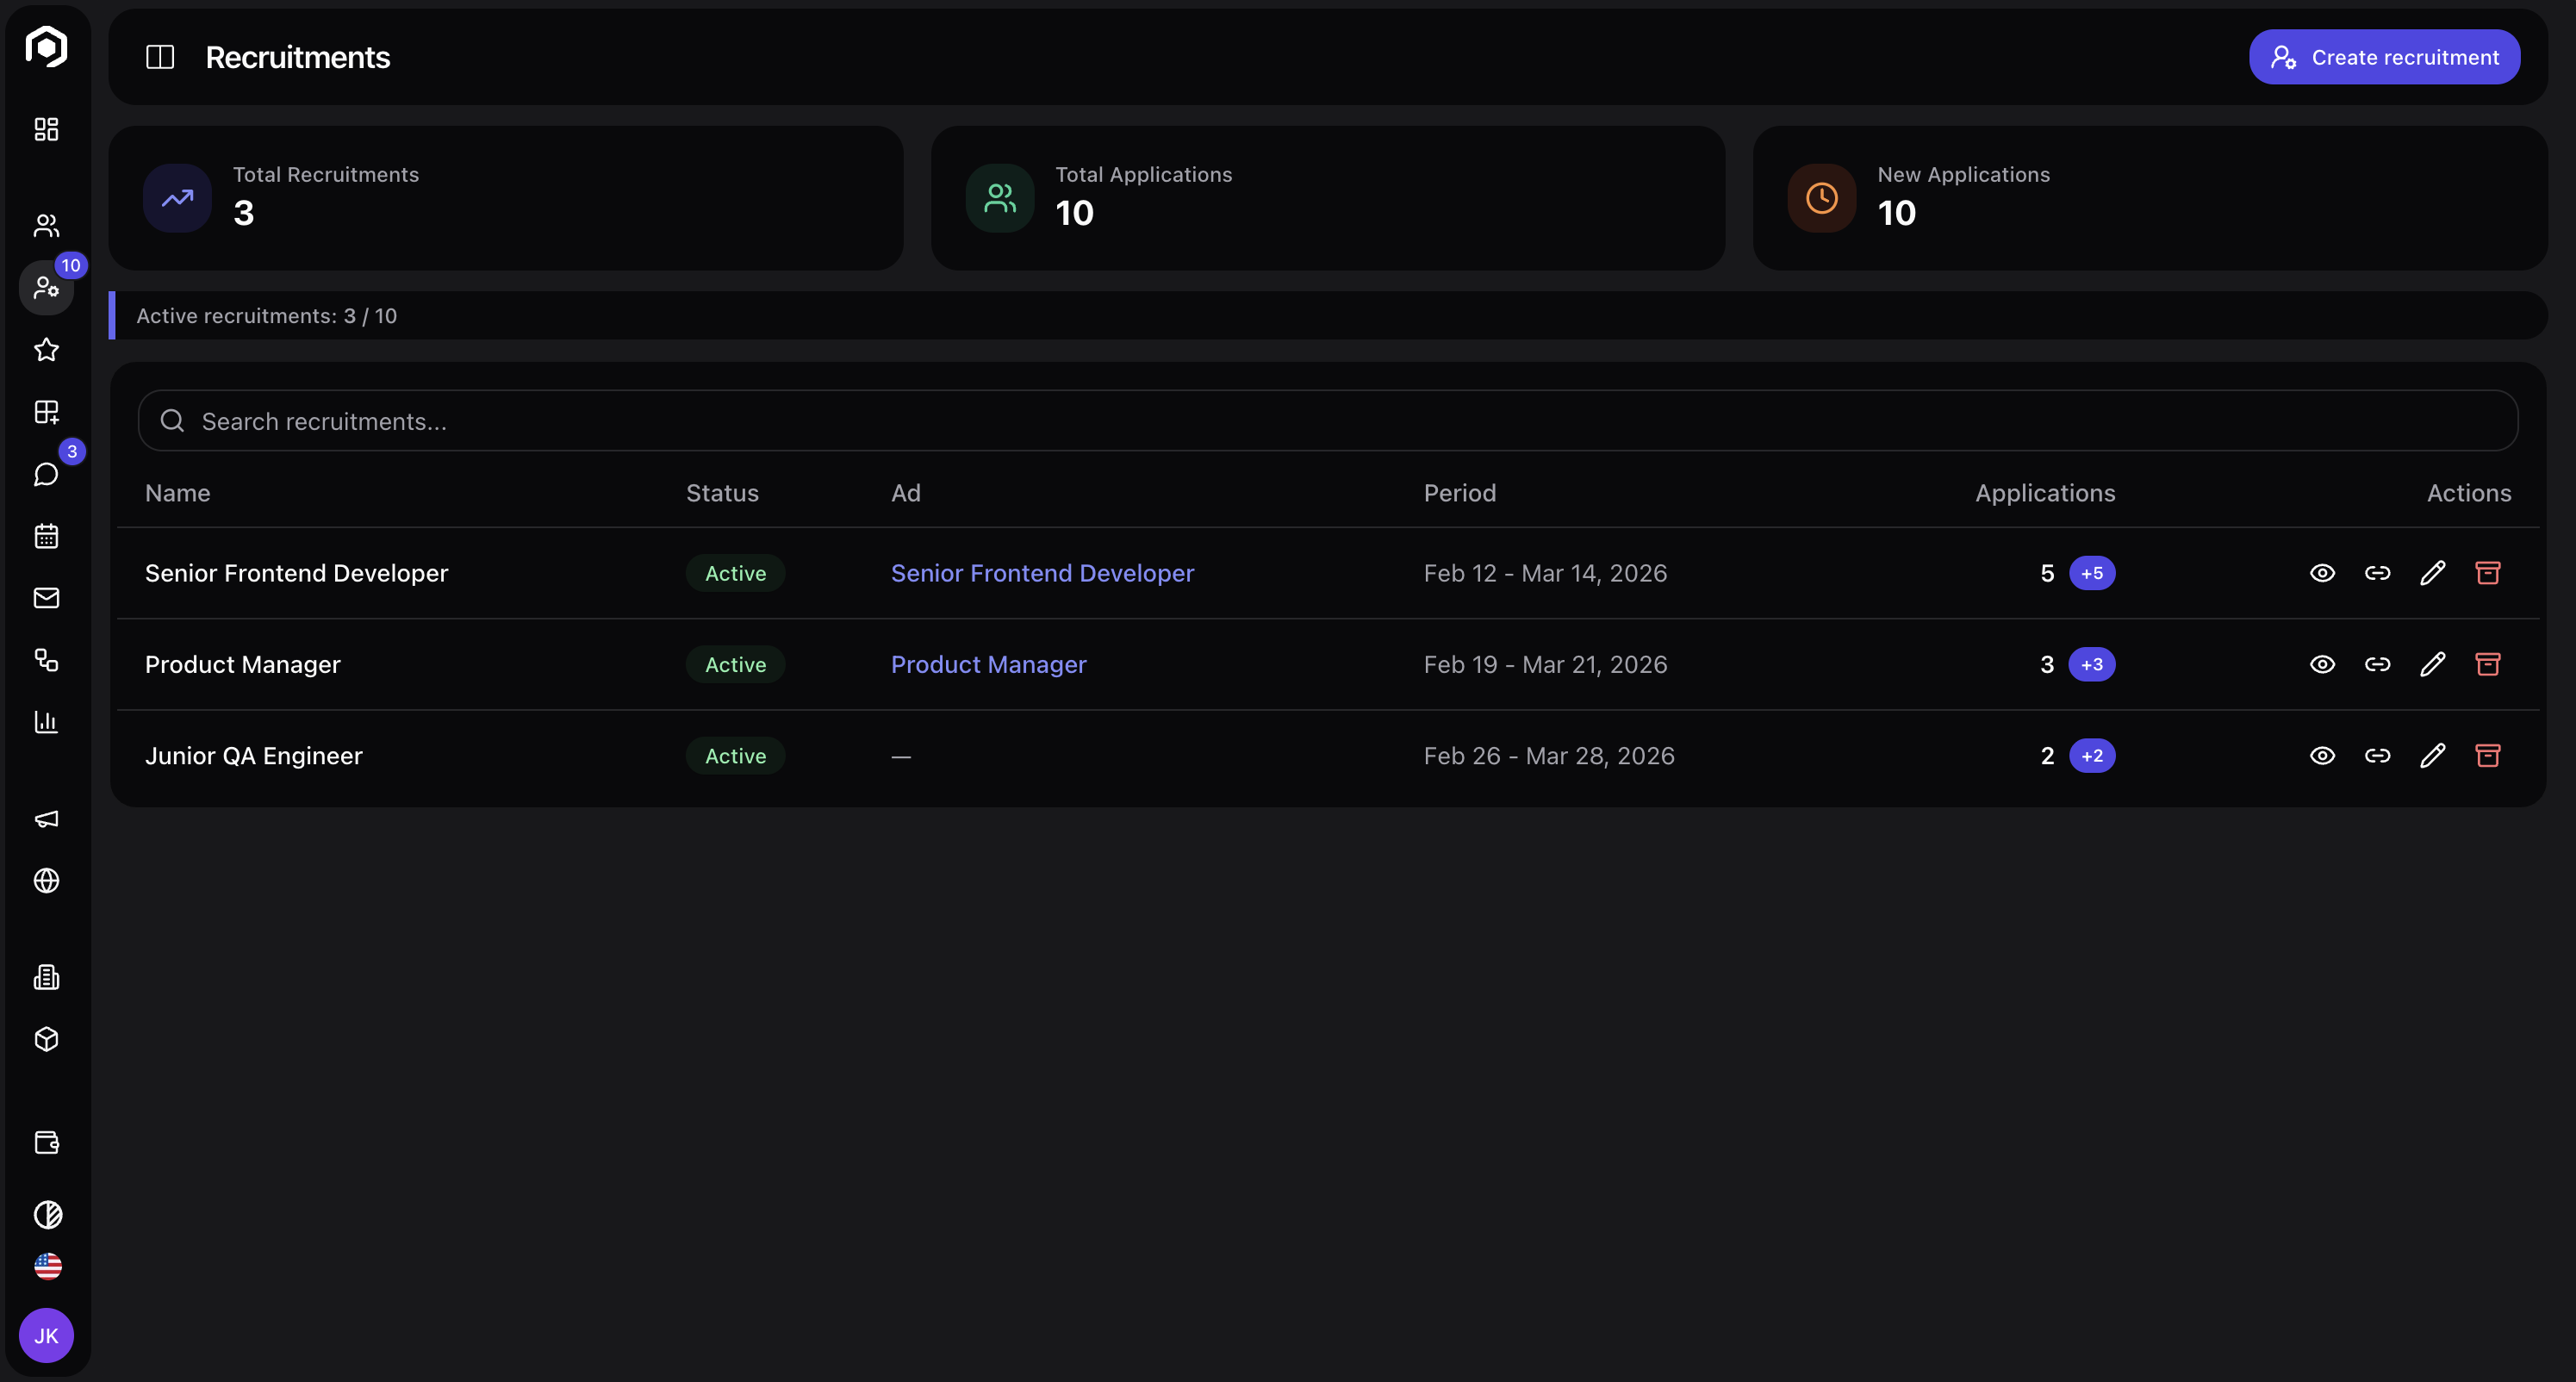The image size is (2576, 1382).
Task: Archive the Product Manager recruitment
Action: click(x=2489, y=664)
